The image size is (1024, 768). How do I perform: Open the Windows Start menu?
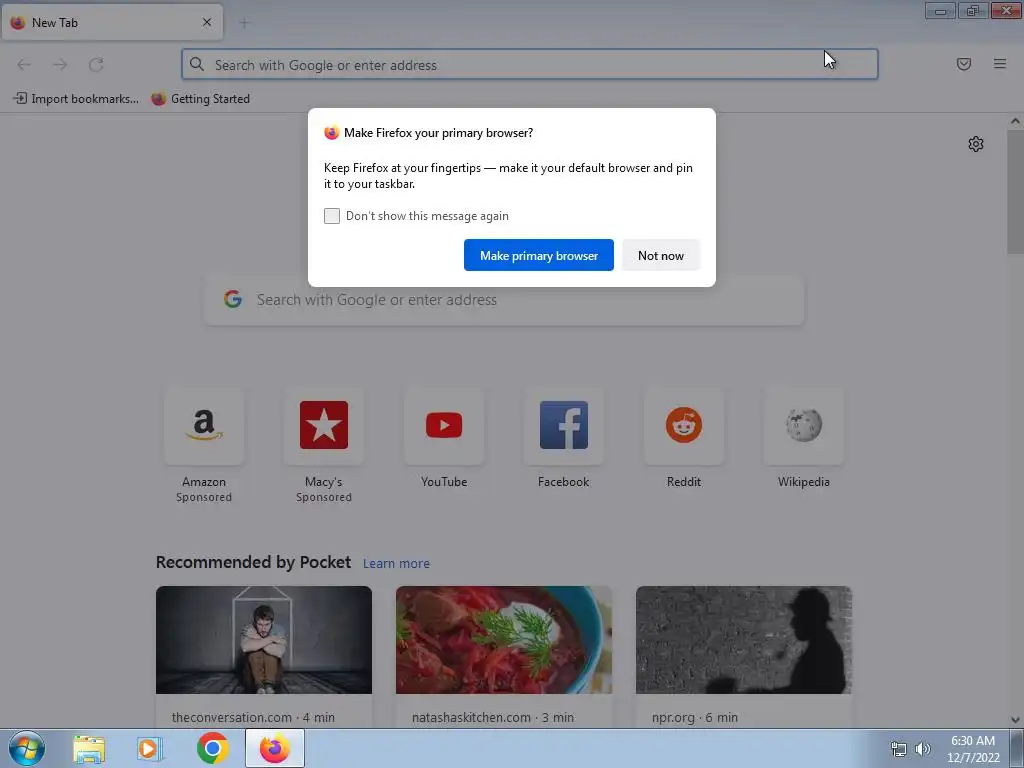[x=27, y=748]
